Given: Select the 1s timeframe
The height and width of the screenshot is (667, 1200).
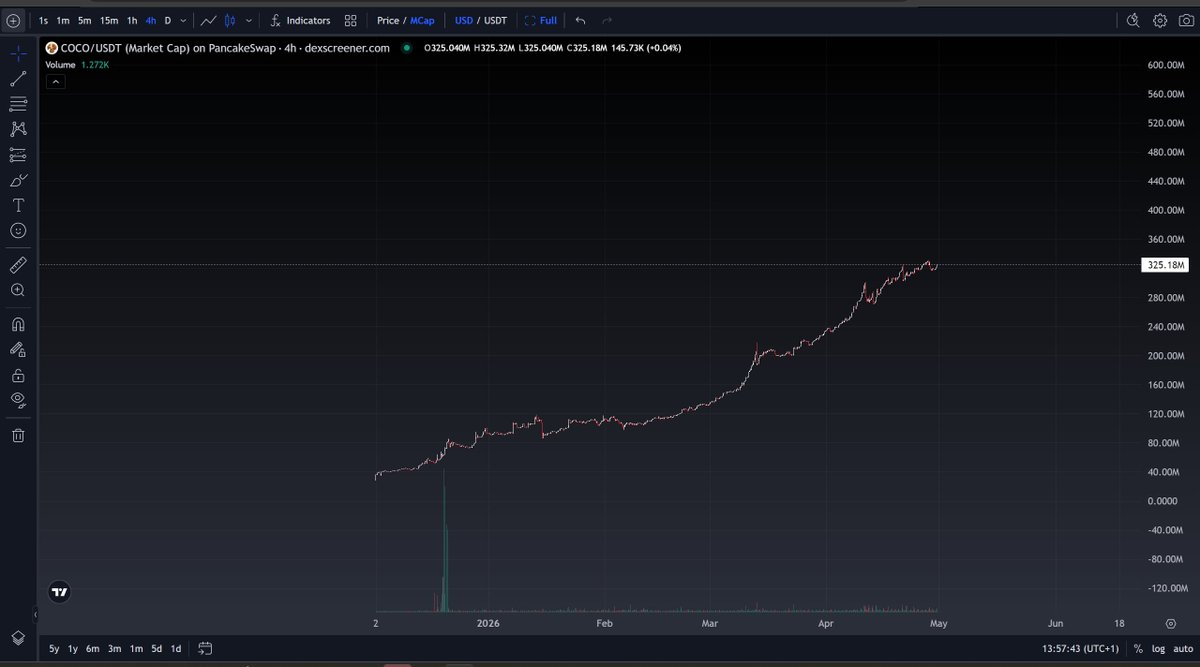Looking at the screenshot, I should (x=43, y=20).
